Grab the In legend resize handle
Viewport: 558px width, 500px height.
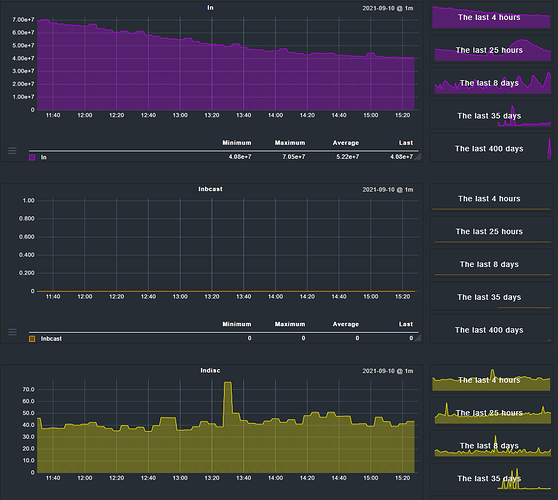click(x=418, y=157)
